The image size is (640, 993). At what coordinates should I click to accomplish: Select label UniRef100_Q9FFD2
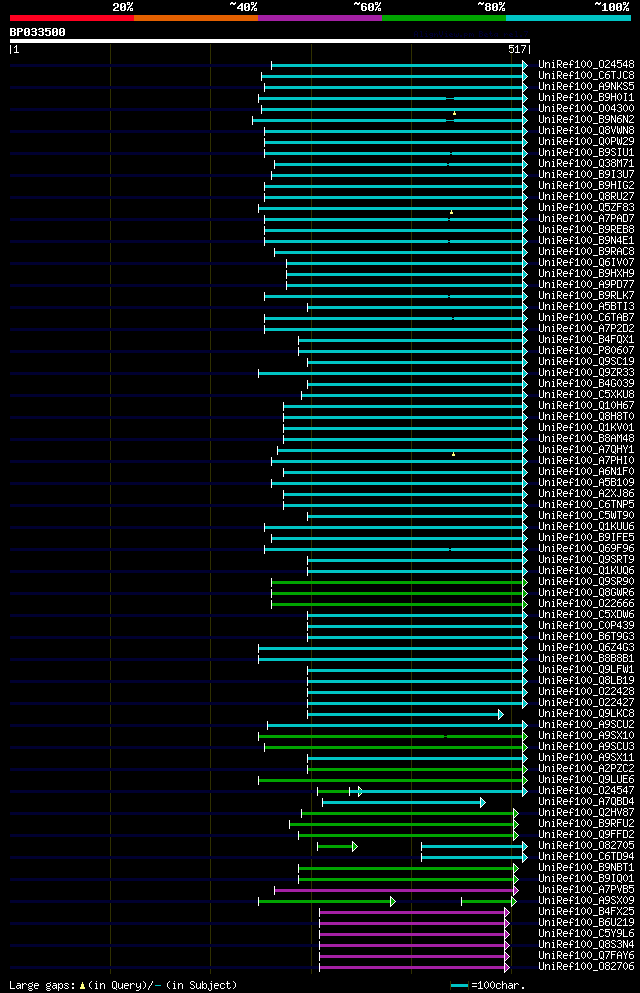(x=586, y=835)
